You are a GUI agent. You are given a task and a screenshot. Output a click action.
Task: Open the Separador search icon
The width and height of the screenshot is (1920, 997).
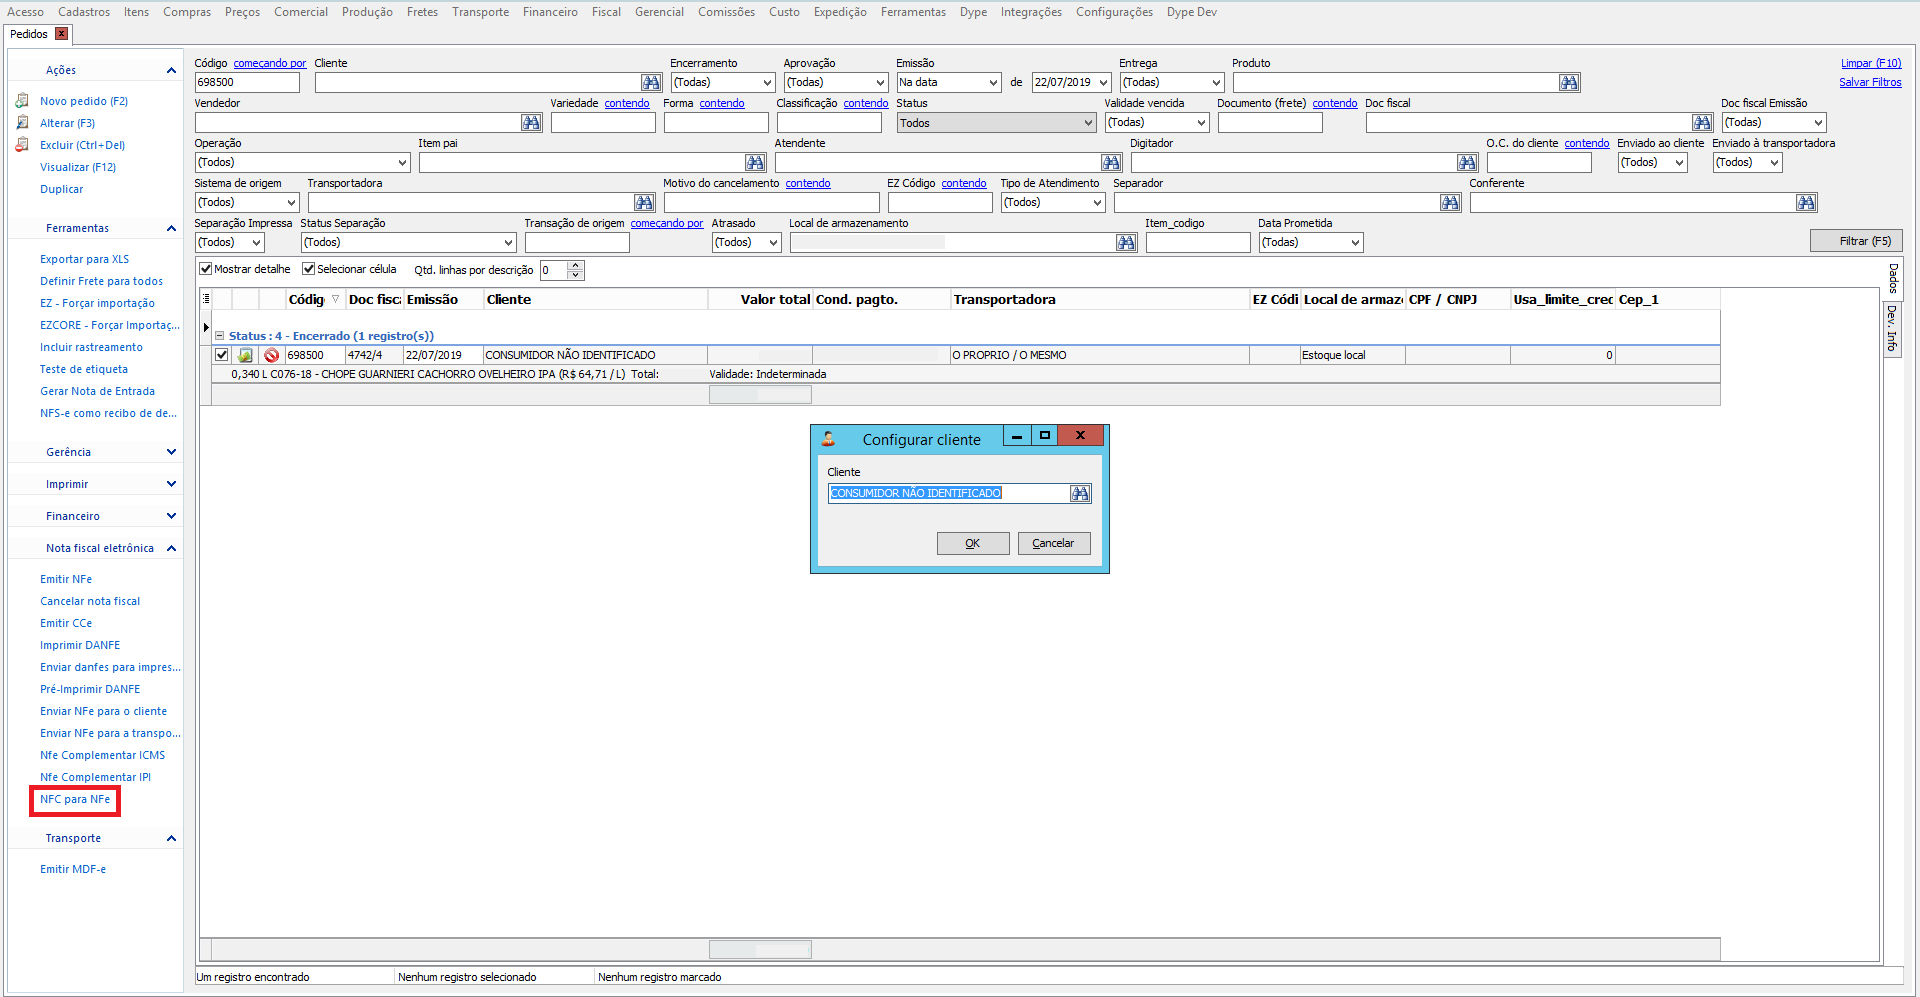click(1450, 203)
